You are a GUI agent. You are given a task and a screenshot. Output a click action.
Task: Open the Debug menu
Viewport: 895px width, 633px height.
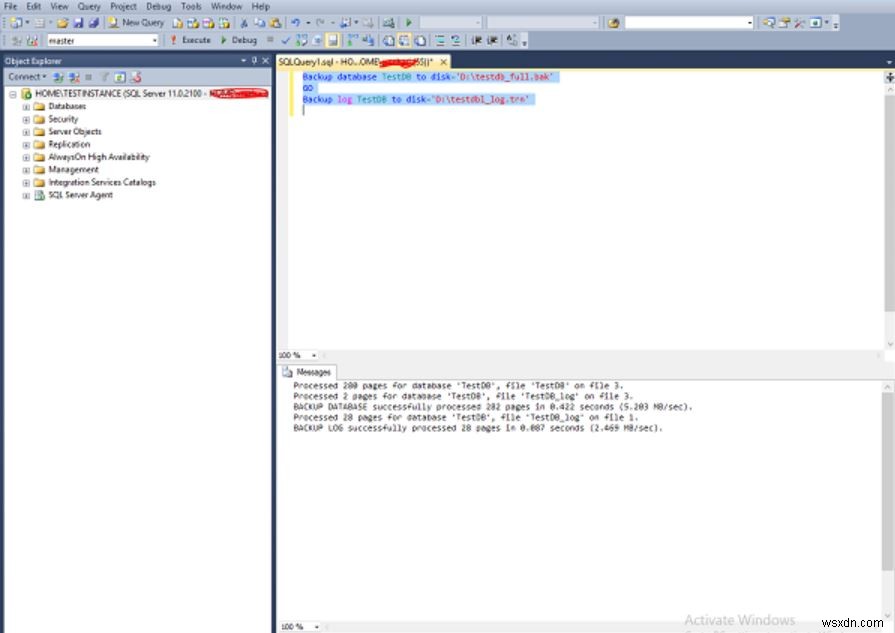click(159, 6)
